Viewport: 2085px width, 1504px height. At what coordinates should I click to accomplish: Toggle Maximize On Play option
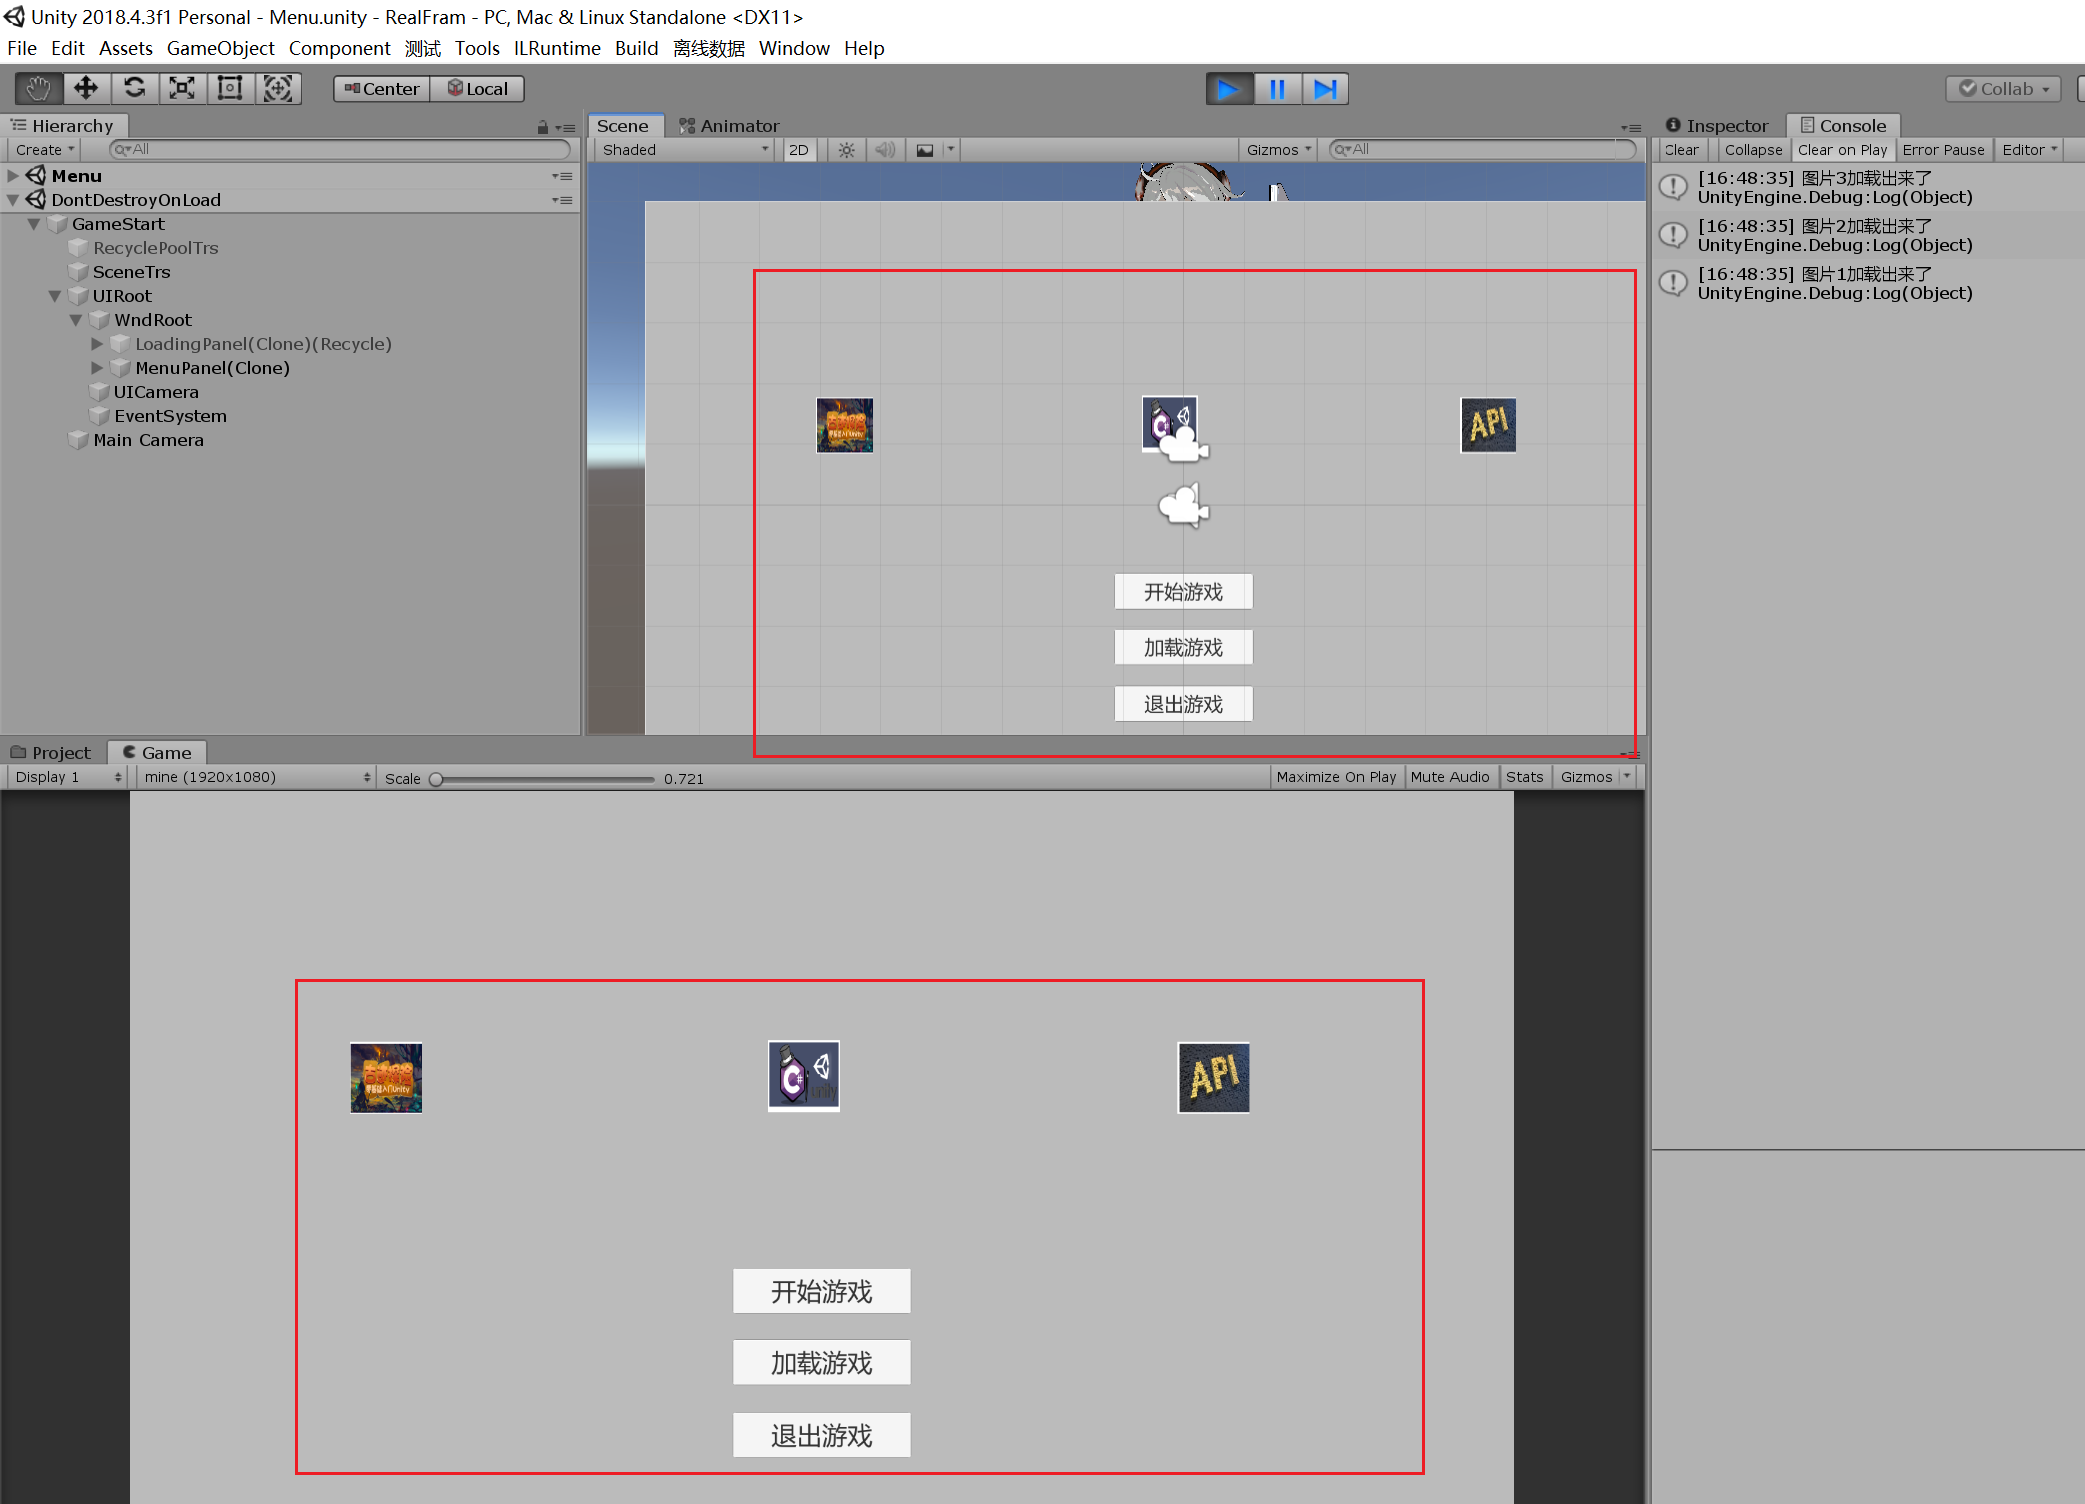pyautogui.click(x=1335, y=777)
